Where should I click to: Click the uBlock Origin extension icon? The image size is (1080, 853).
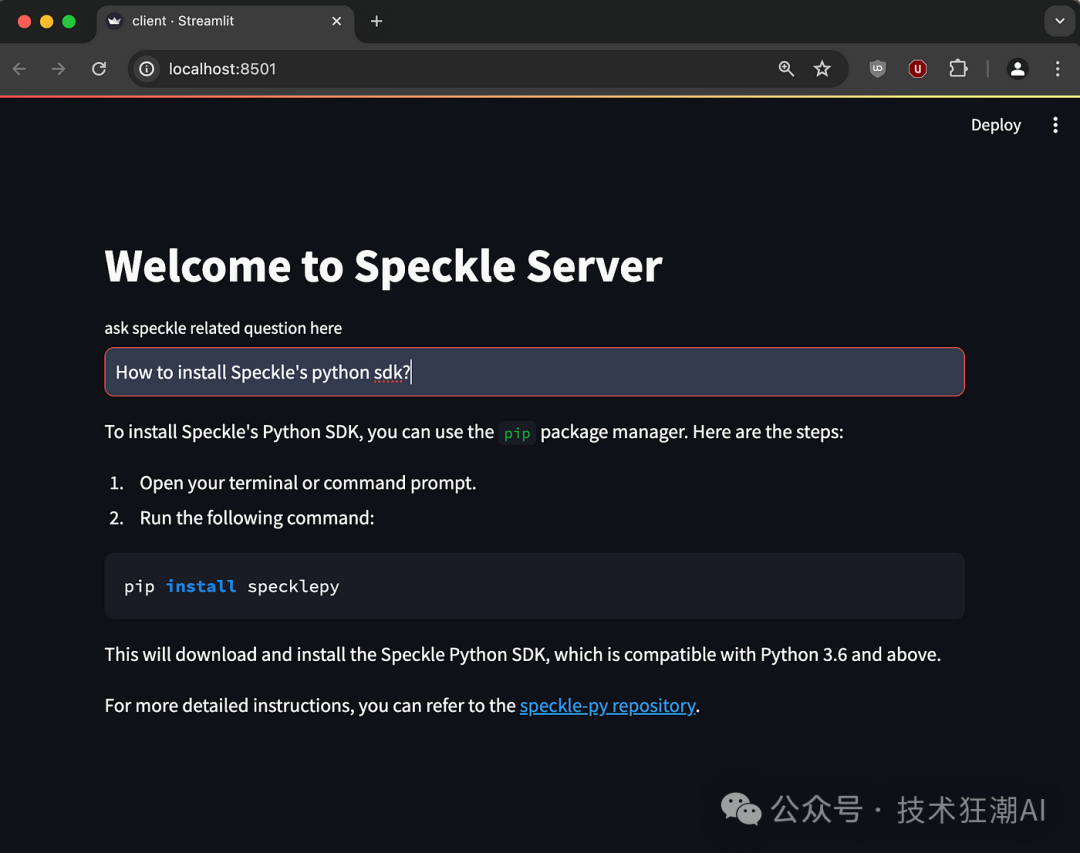(x=917, y=68)
